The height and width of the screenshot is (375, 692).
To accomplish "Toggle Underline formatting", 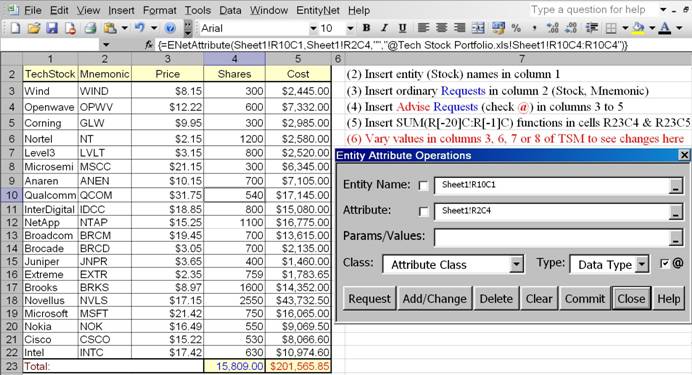I will coord(402,28).
